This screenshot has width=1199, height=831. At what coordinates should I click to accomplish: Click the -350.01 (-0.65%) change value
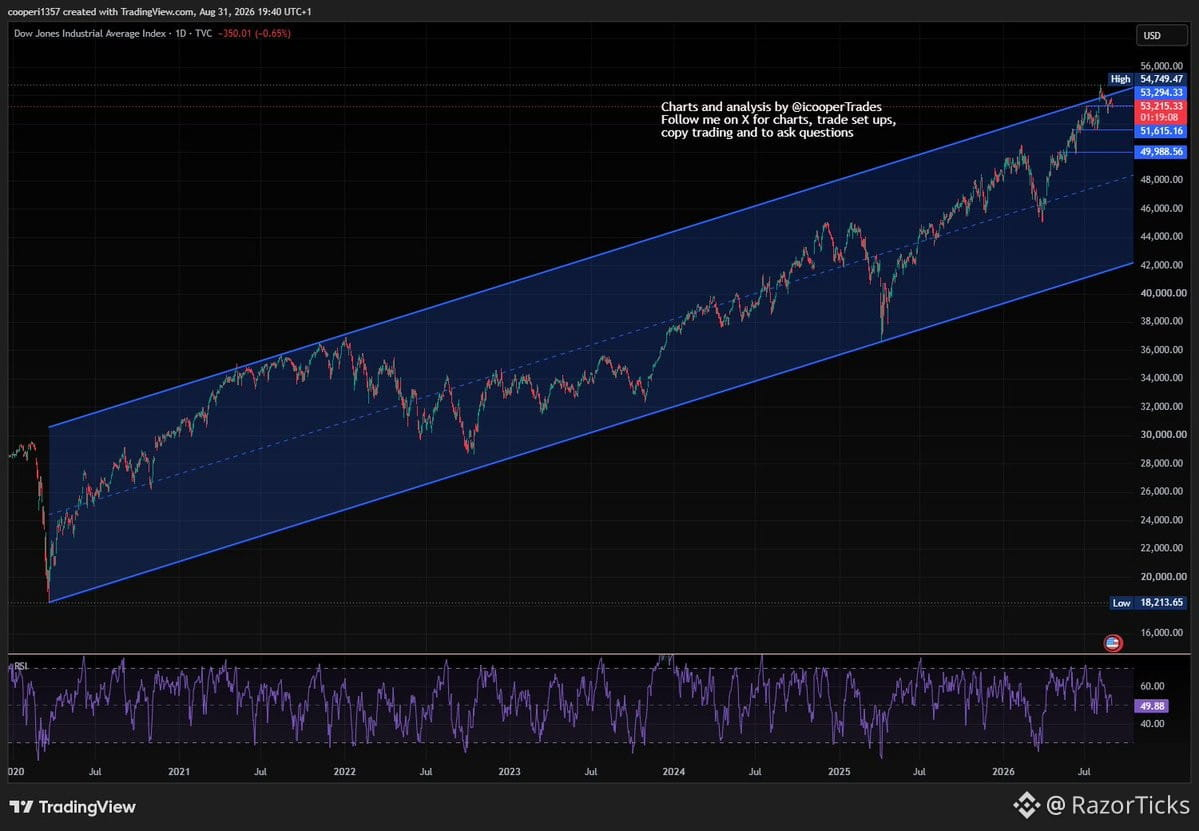(254, 34)
